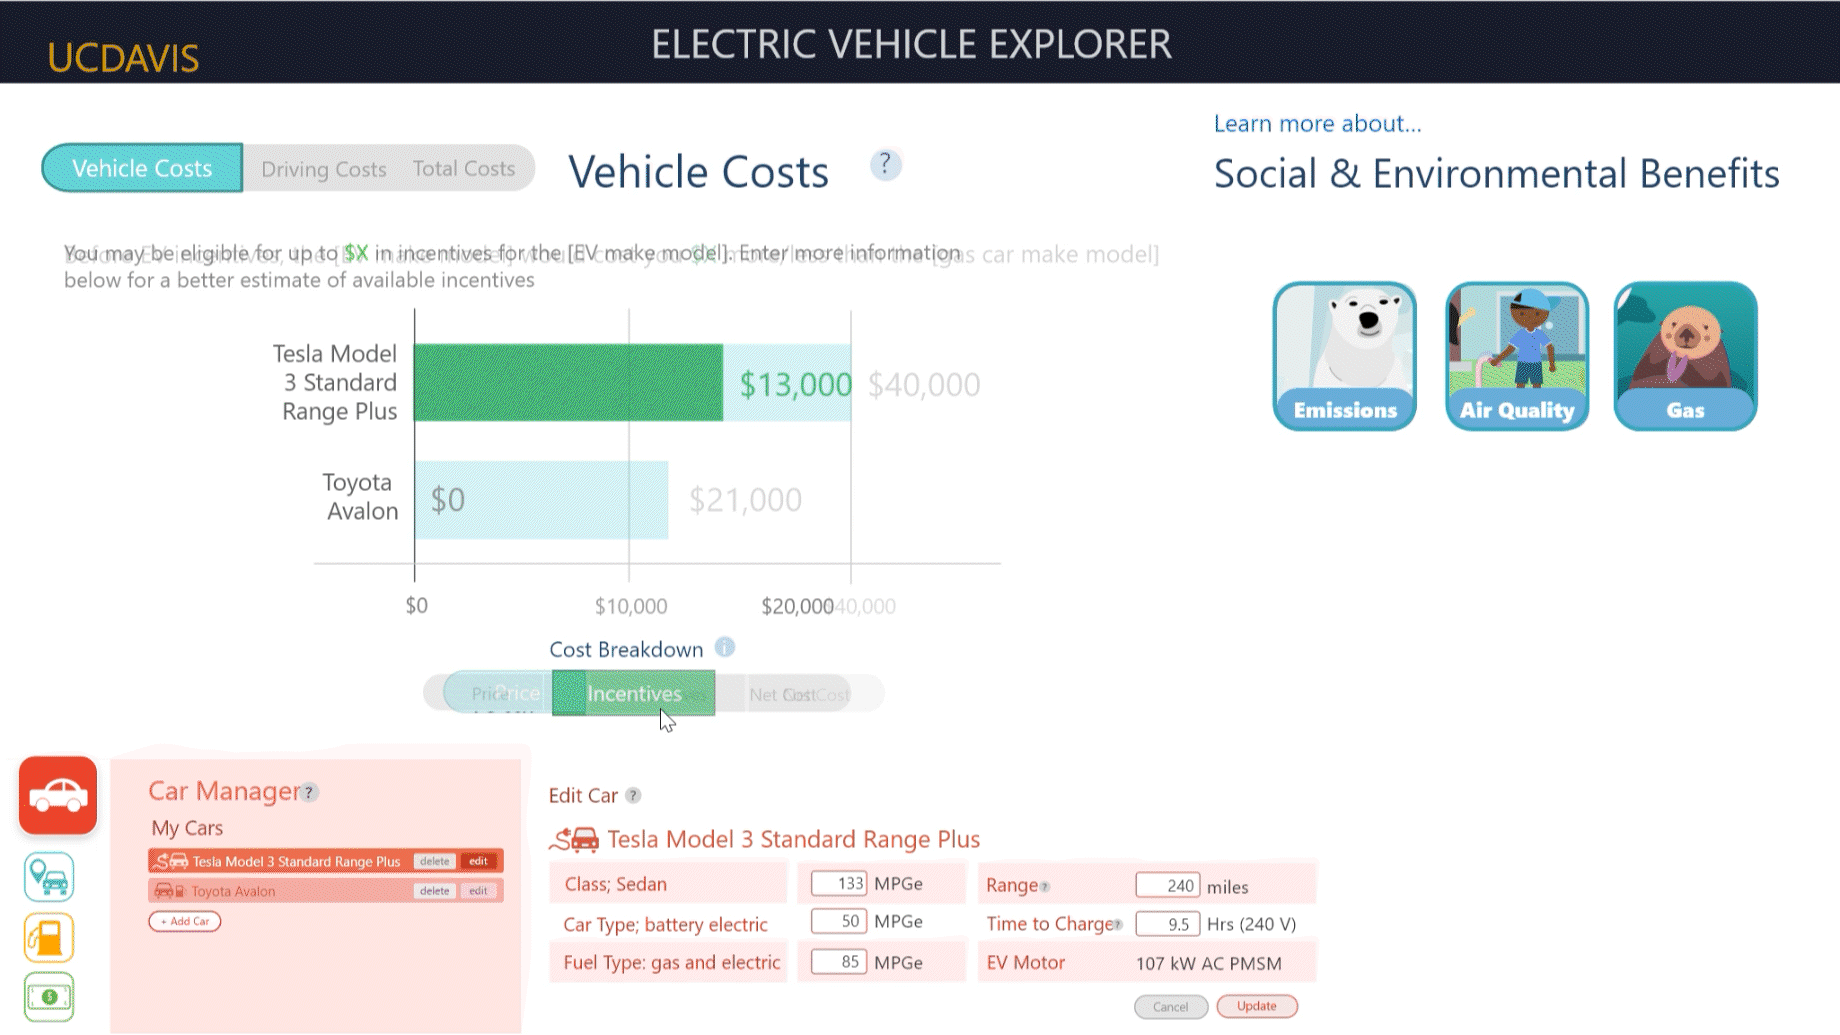
Task: Click the dark green Tesla incentive bar
Action: point(568,382)
